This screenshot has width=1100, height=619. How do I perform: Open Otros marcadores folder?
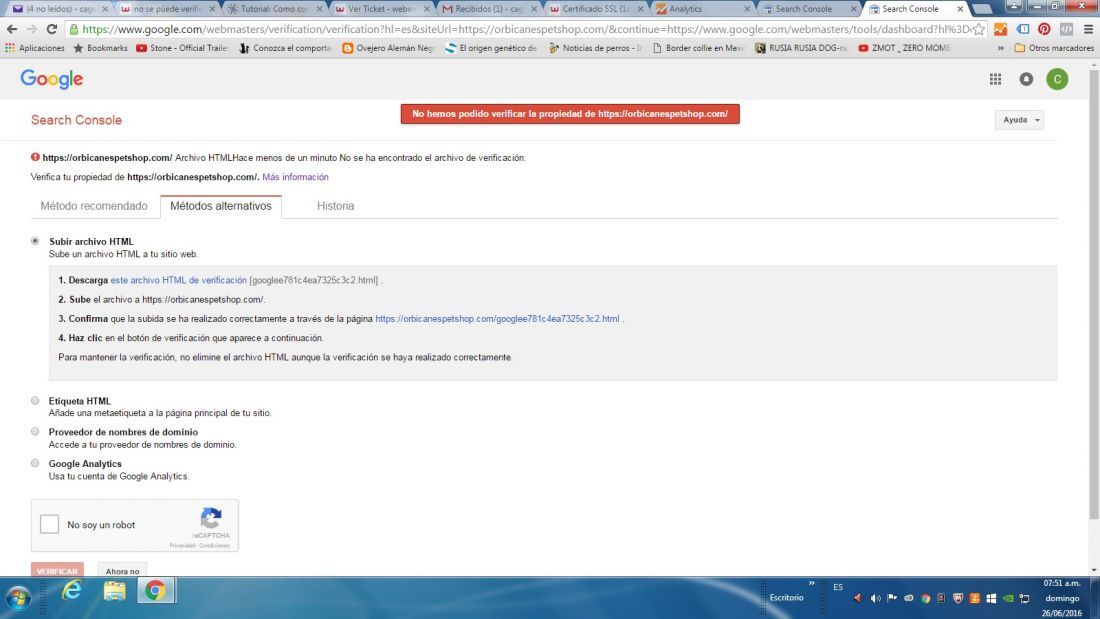pyautogui.click(x=1054, y=48)
